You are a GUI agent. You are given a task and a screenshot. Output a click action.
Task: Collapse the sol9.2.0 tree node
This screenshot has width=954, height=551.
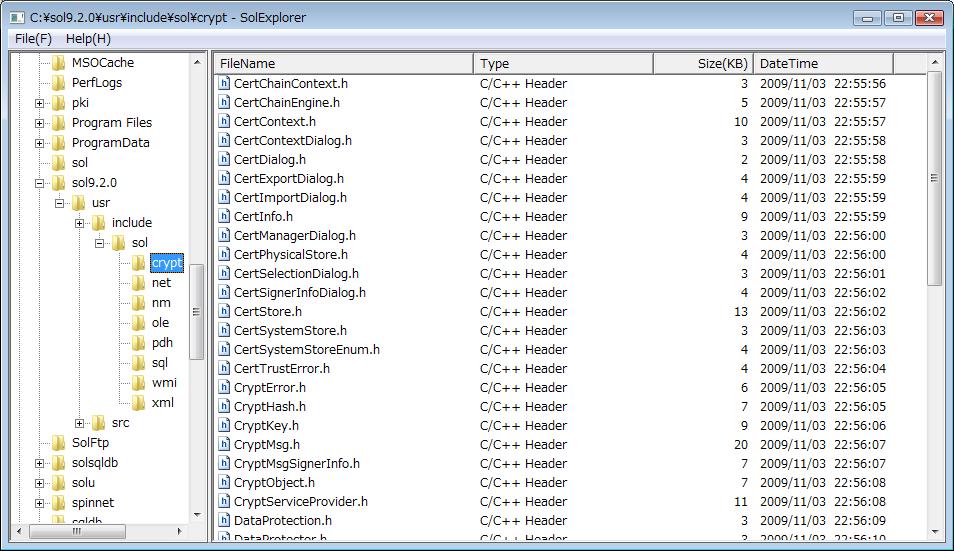click(x=40, y=183)
